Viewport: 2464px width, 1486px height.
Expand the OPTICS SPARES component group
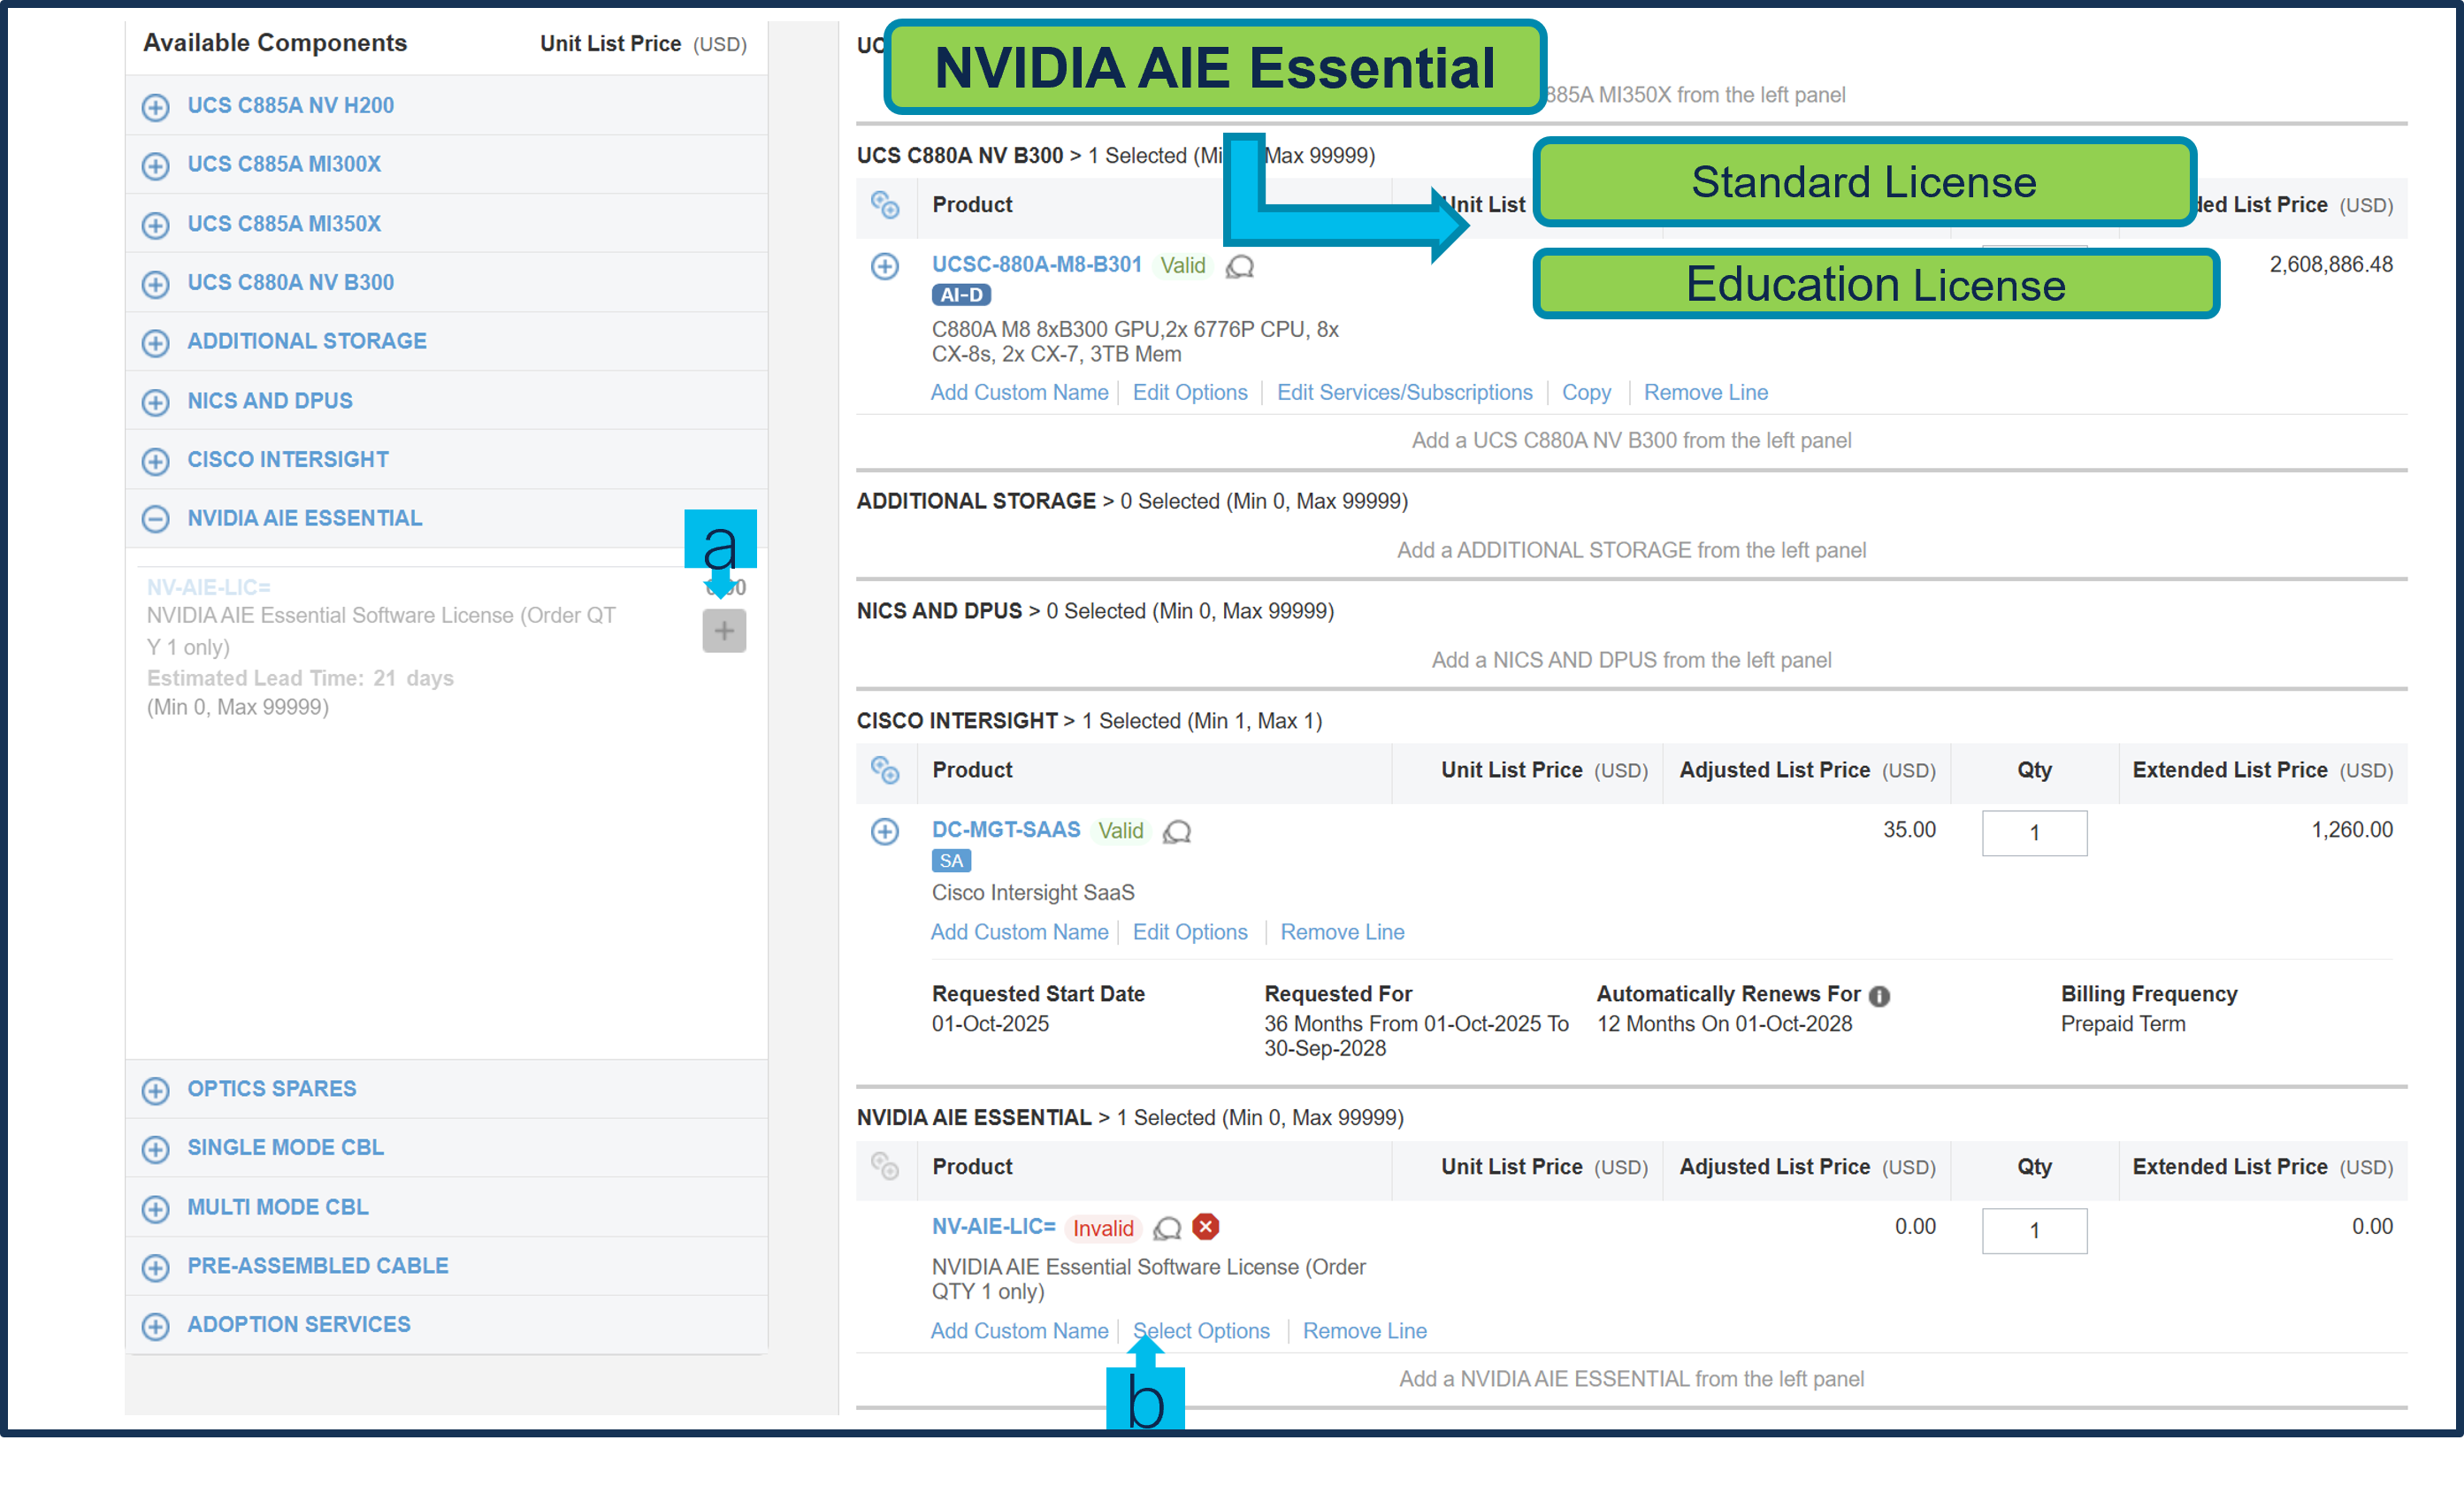(155, 1090)
